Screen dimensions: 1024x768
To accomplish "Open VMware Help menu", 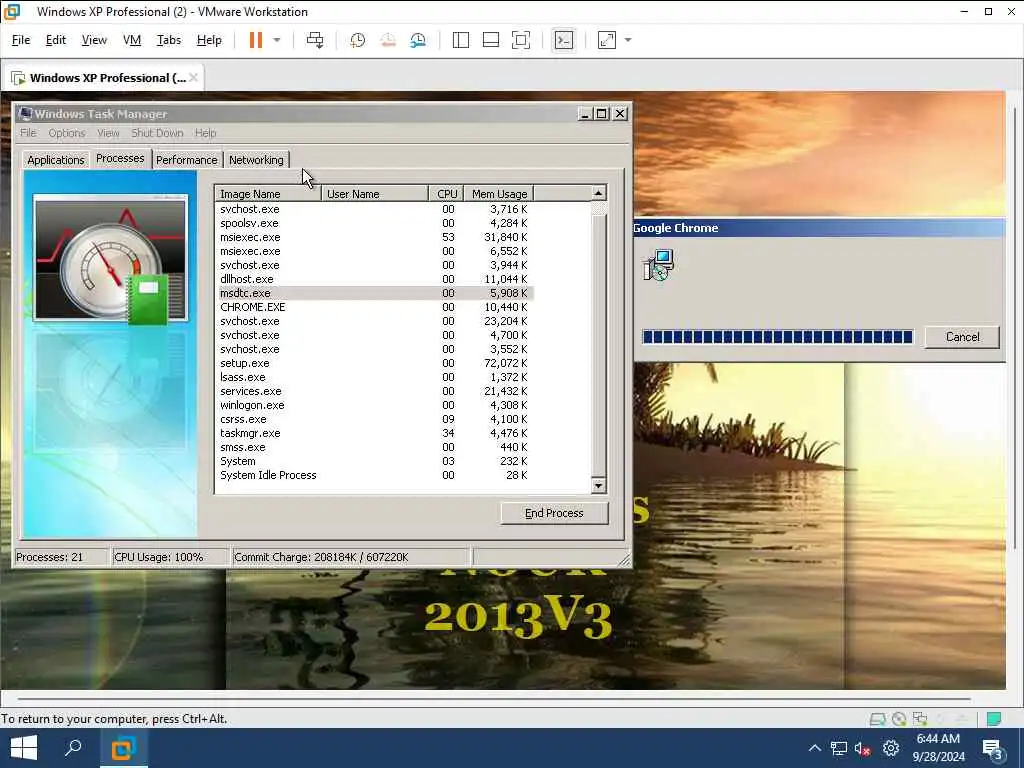I will pos(209,40).
